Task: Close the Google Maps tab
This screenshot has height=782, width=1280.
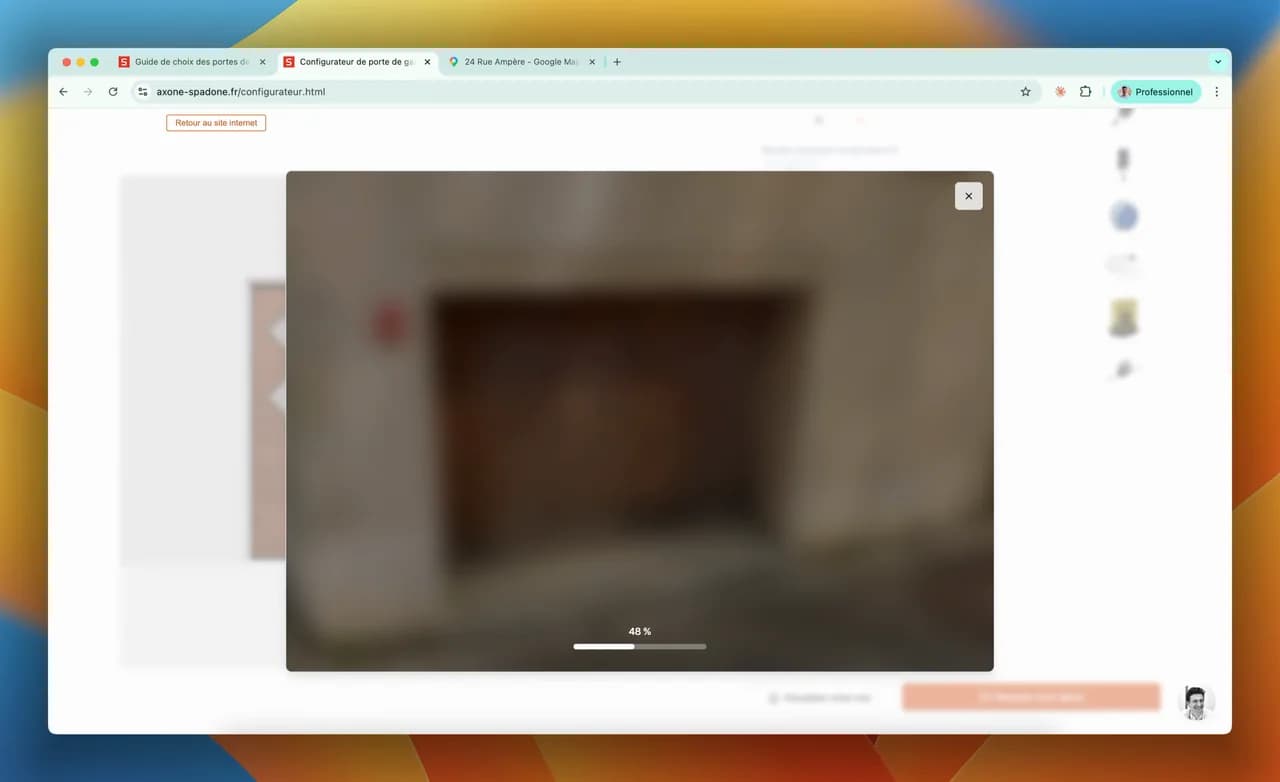Action: [x=592, y=62]
